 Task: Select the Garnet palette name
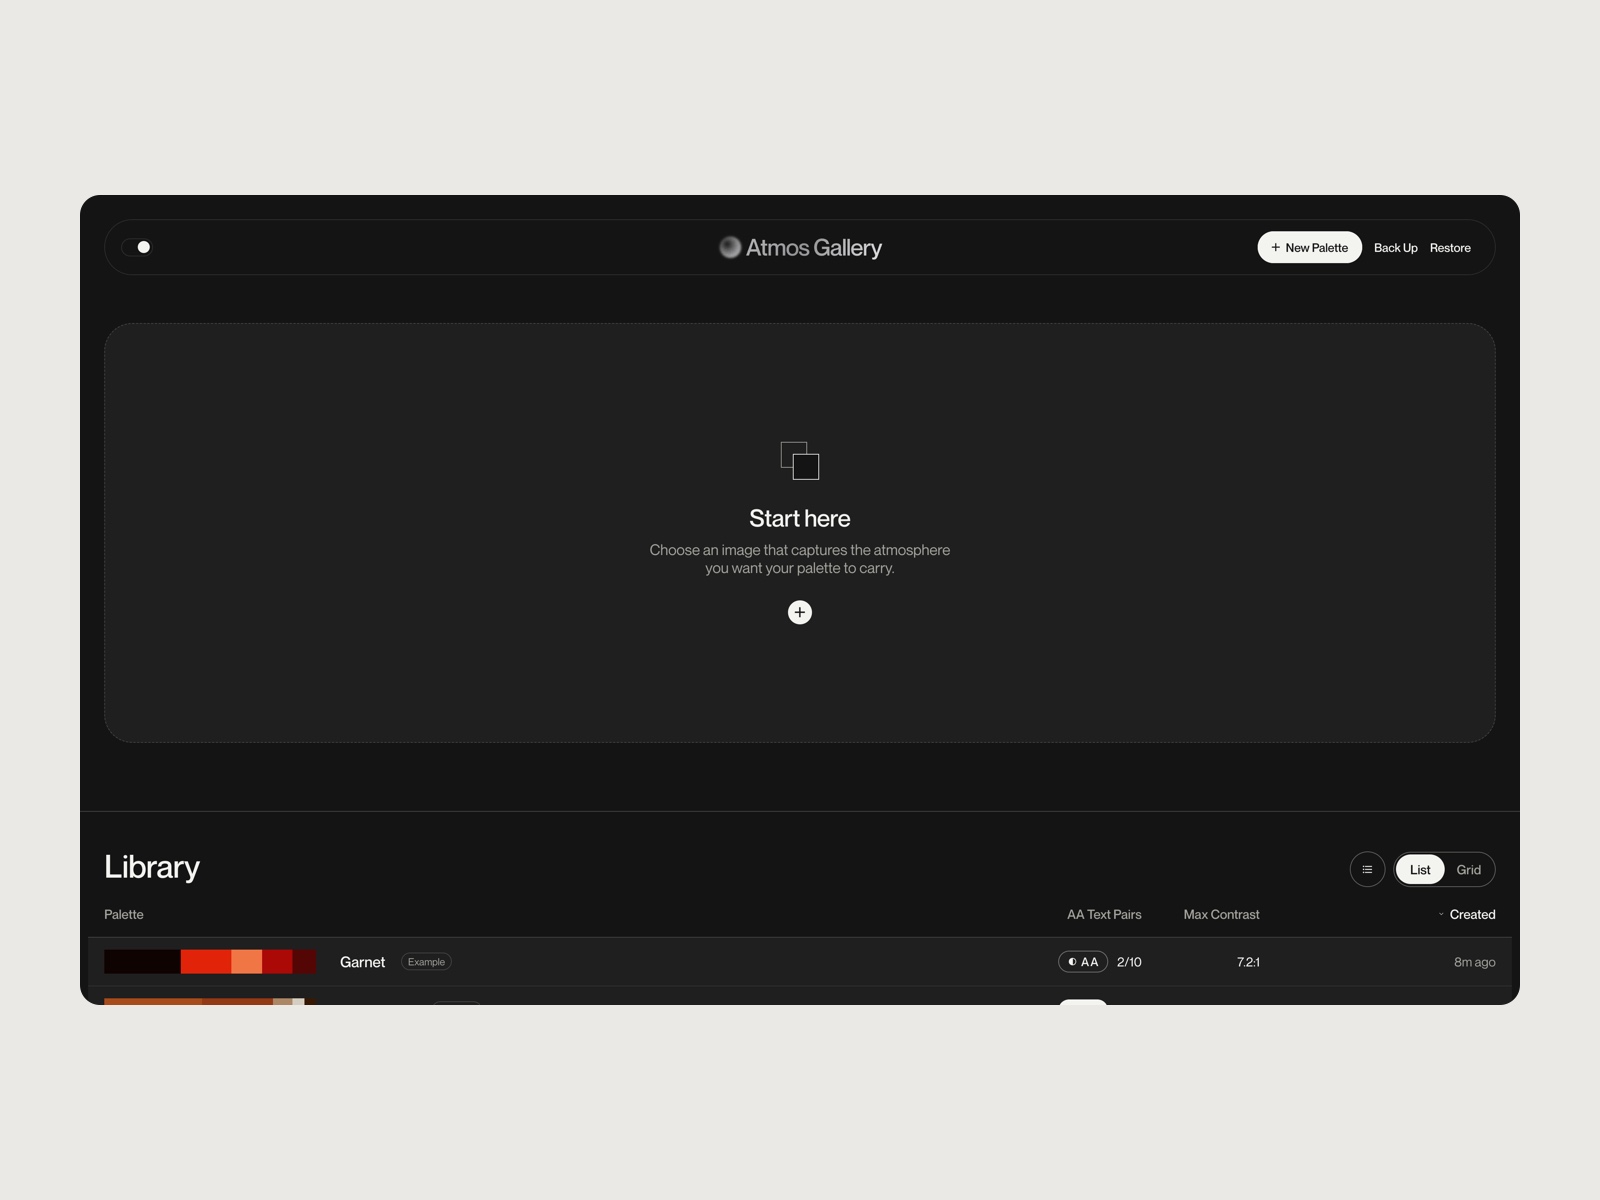[362, 962]
